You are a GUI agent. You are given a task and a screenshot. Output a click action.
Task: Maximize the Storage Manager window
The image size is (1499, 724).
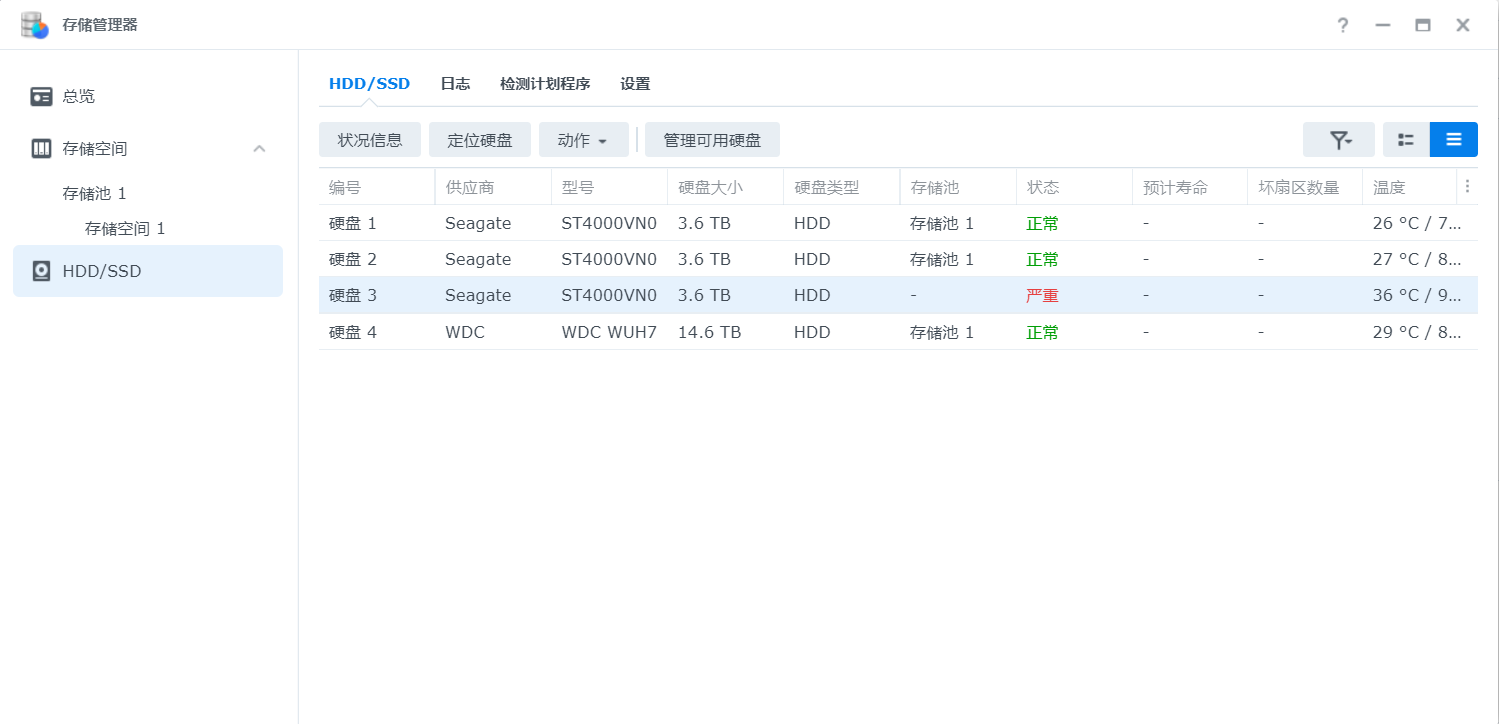pyautogui.click(x=1423, y=25)
